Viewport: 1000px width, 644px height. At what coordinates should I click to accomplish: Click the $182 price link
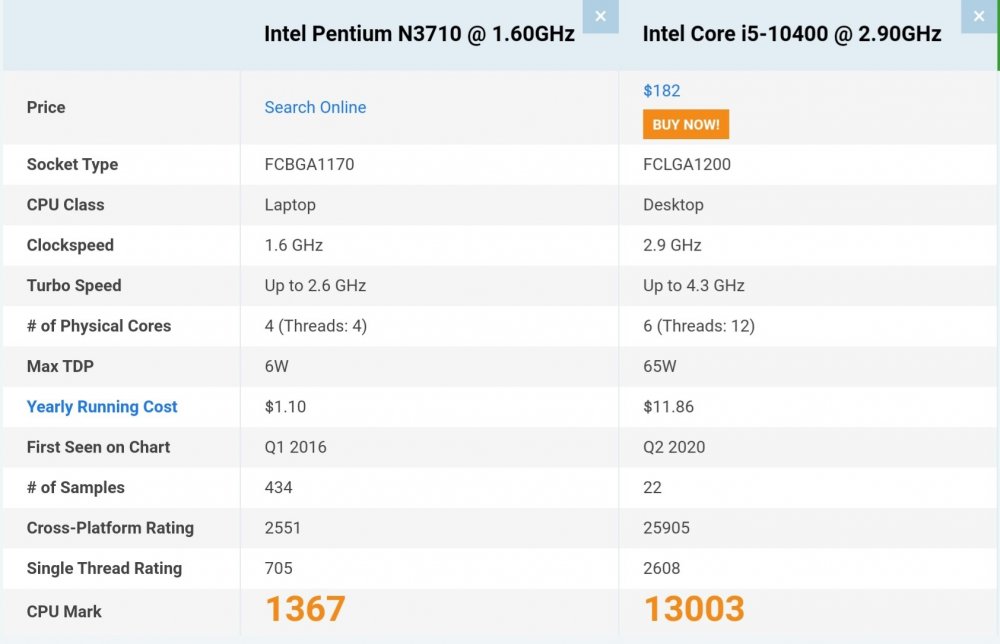point(661,91)
